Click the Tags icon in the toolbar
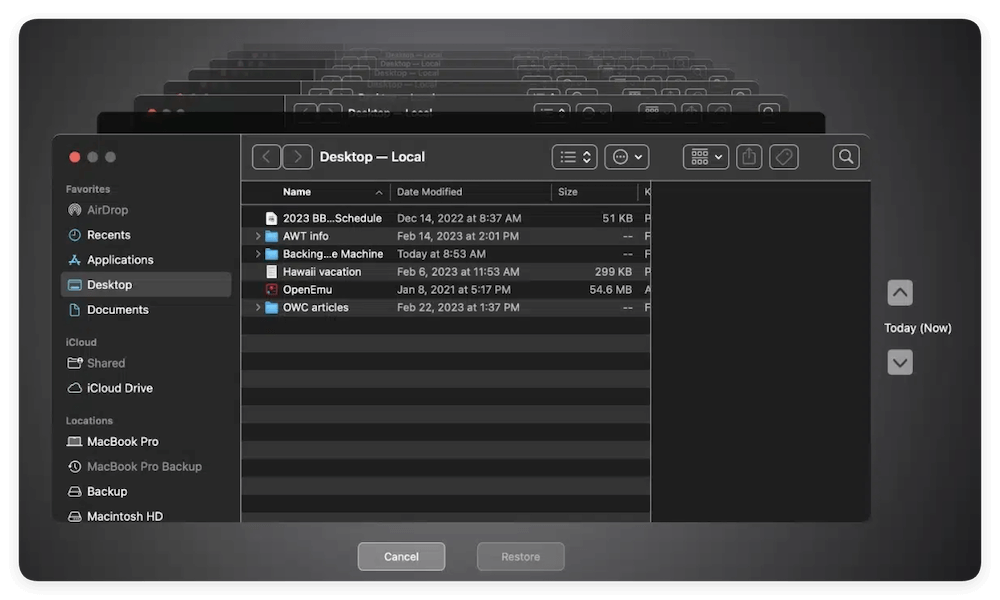 click(x=784, y=156)
